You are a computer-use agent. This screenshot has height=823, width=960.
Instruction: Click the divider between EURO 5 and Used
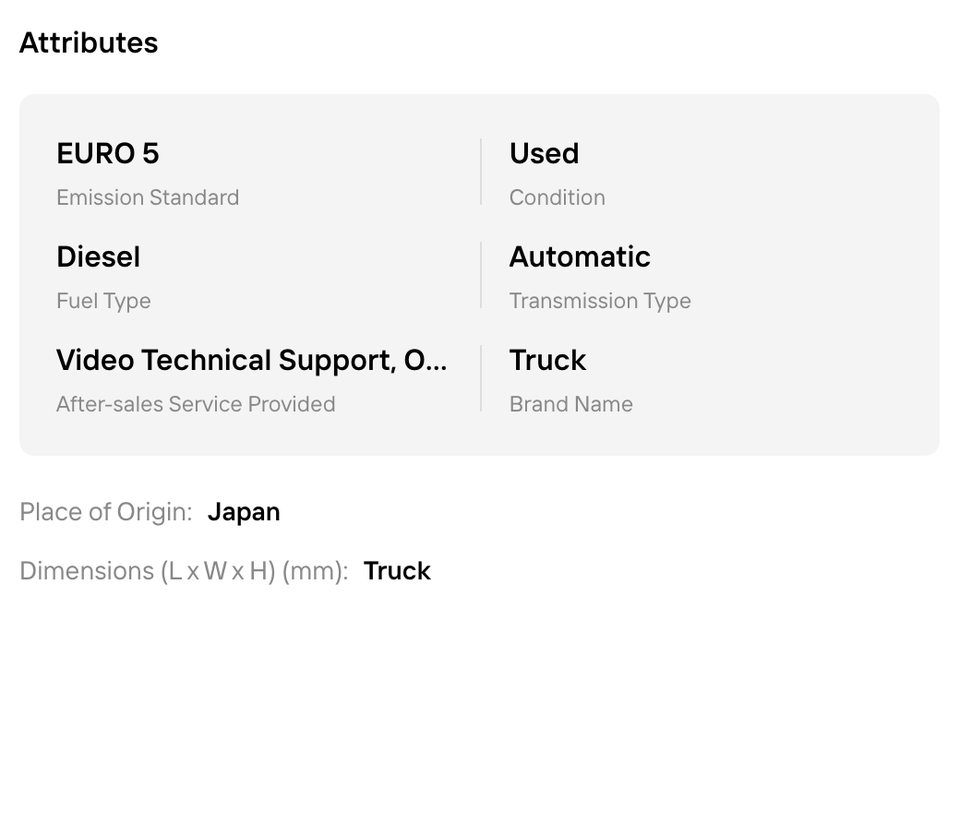point(481,172)
